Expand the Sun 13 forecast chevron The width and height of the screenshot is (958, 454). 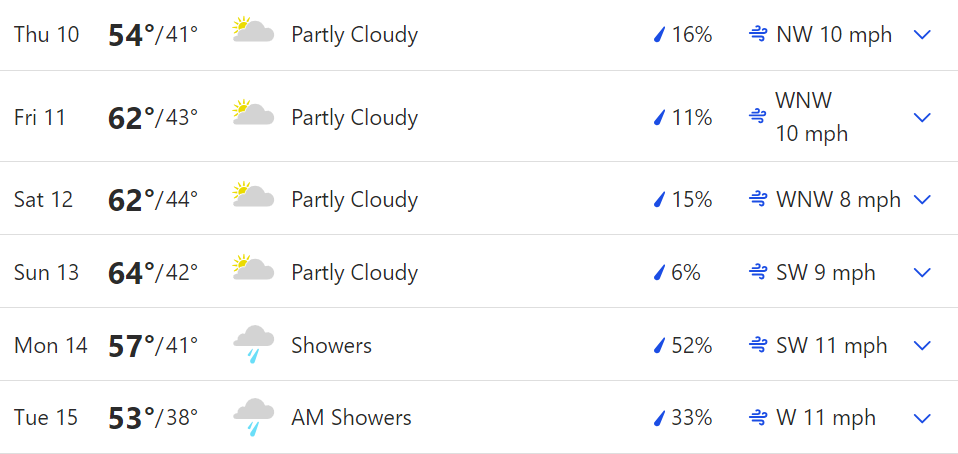click(921, 272)
